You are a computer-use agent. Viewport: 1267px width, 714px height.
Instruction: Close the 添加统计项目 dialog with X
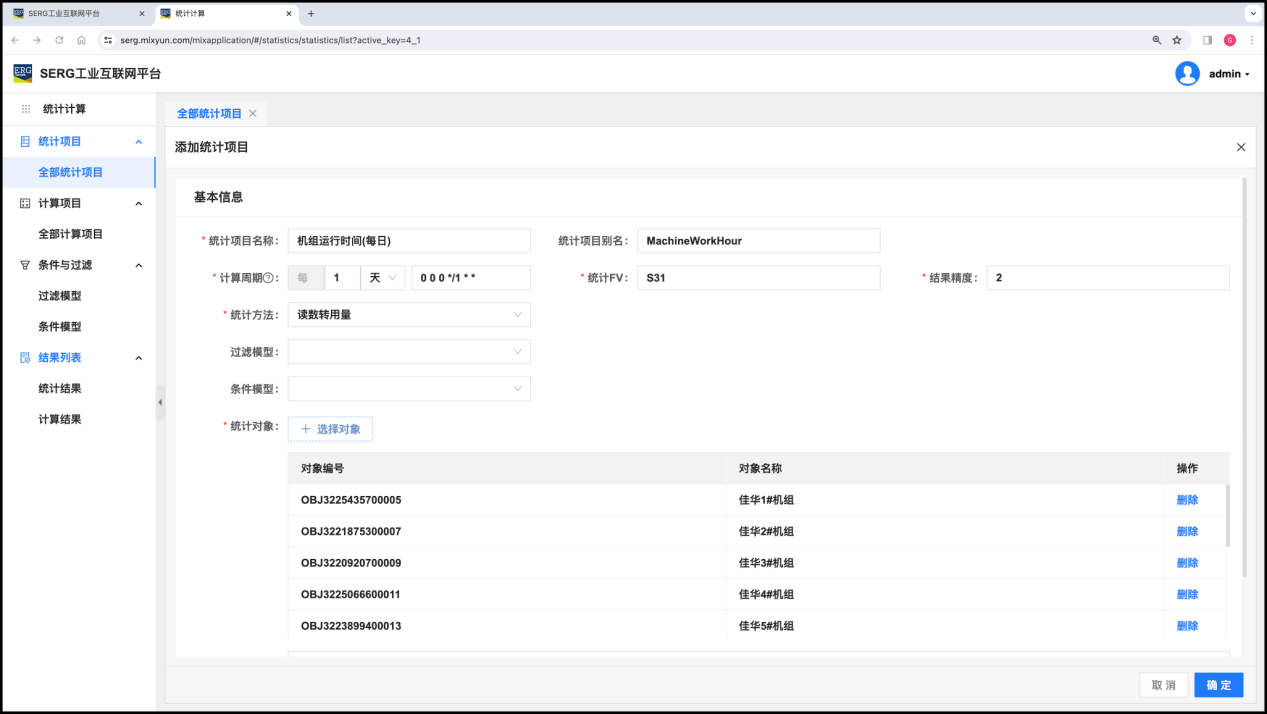1241,147
